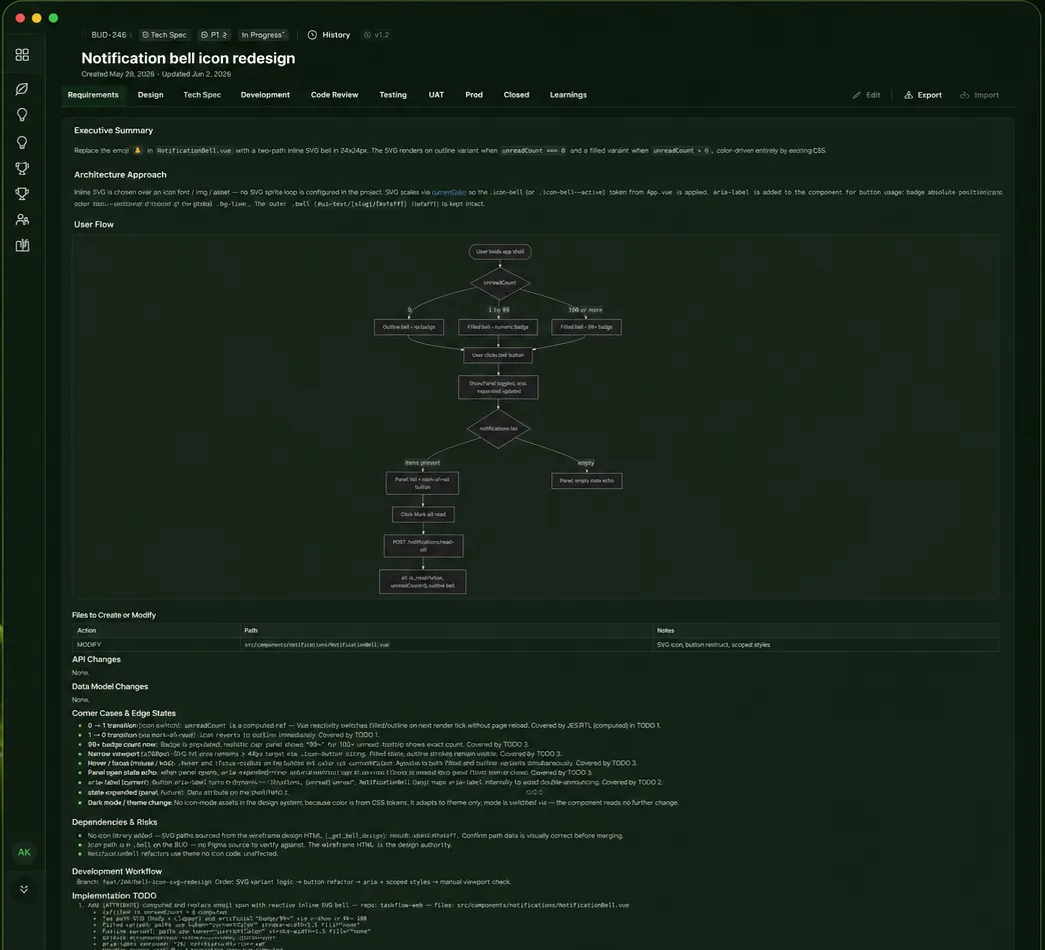Click the 'SVG icon, button restruct, scoped styles' note
This screenshot has width=1045, height=950.
713,645
